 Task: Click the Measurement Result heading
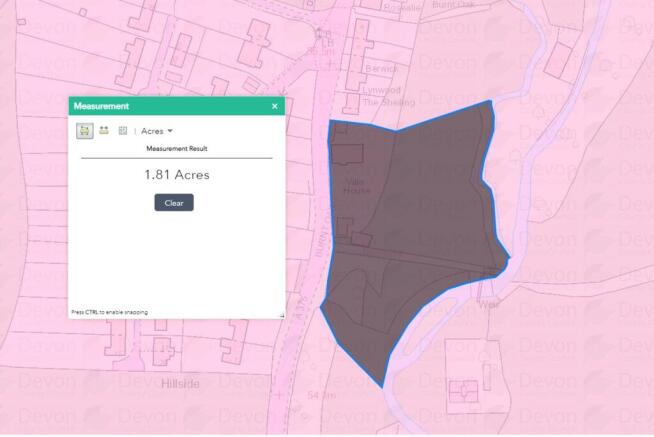pos(176,148)
